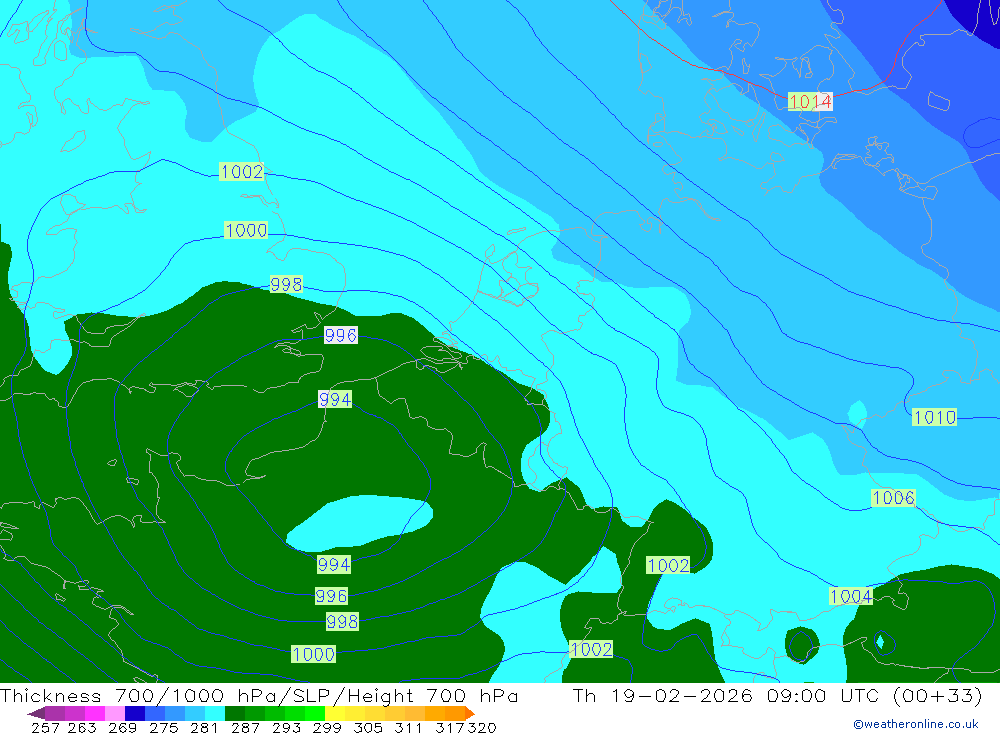Click the chart title starting with 'Thickness'
Image resolution: width=1000 pixels, height=733 pixels.
coord(259,695)
